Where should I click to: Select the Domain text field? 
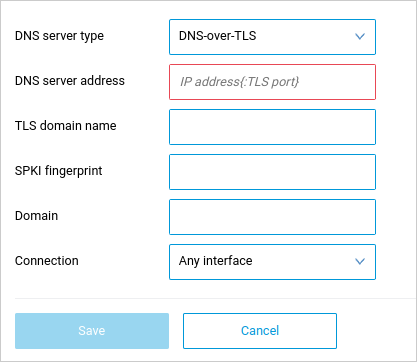[272, 217]
